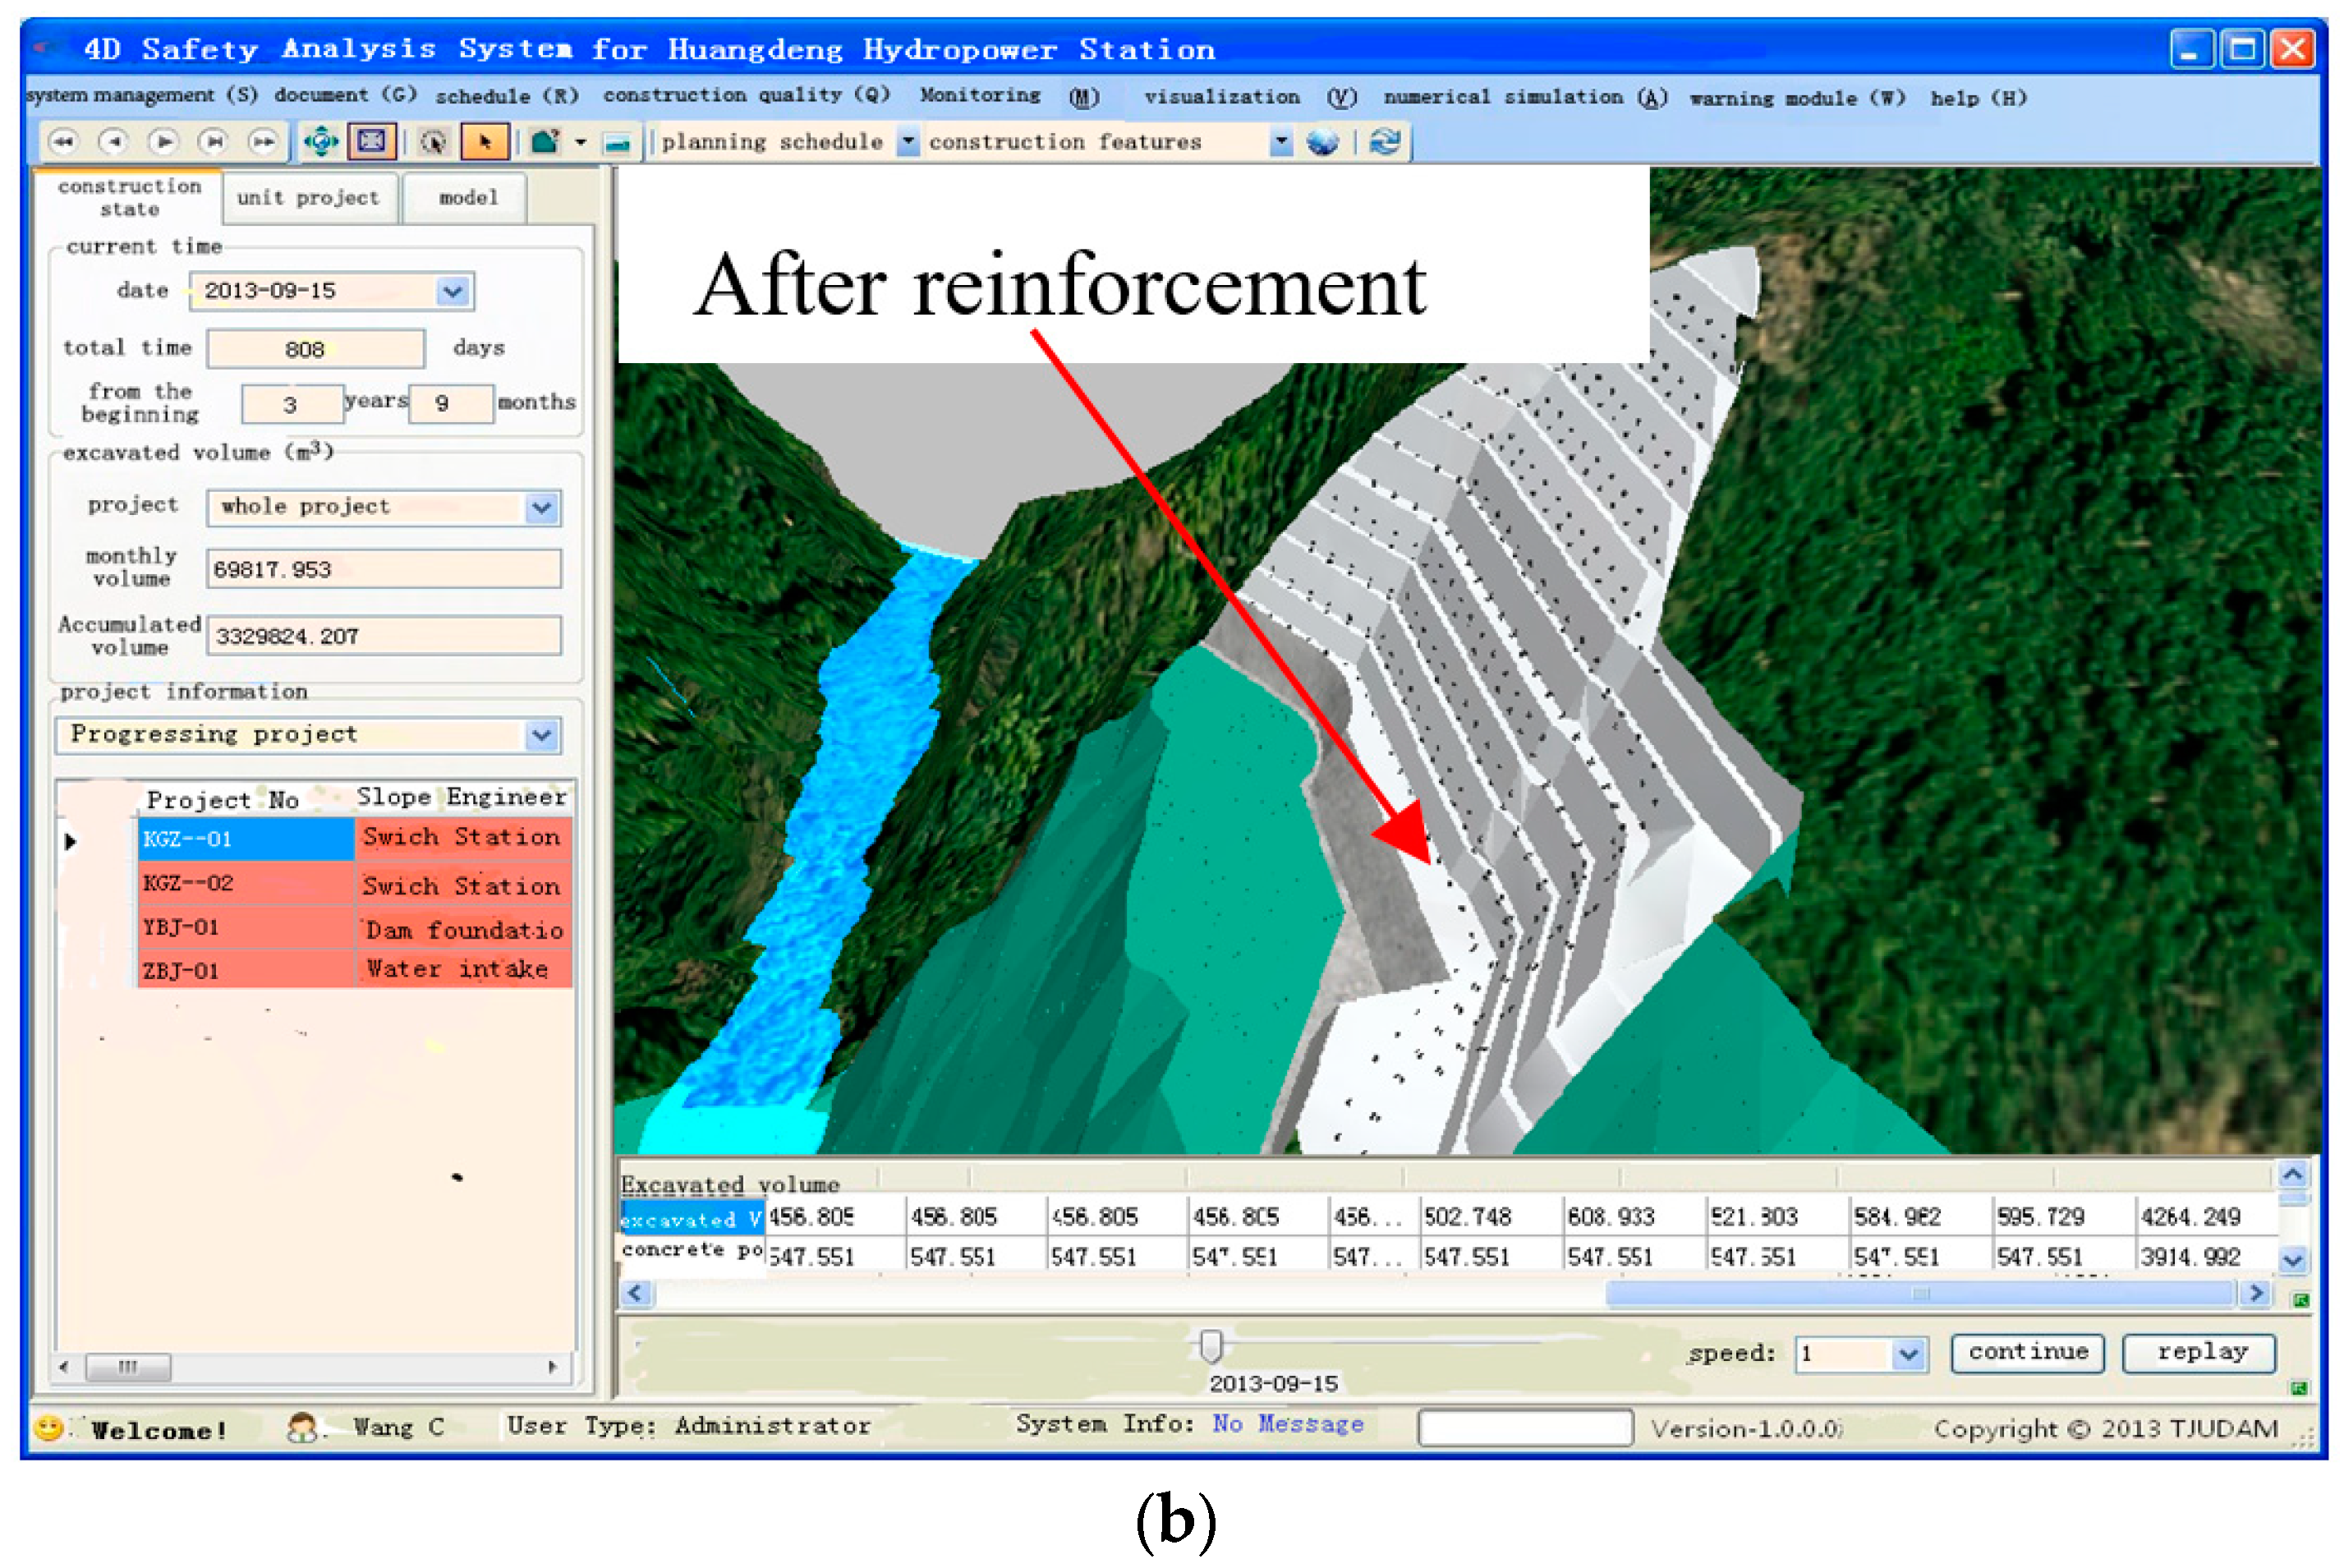2344x1568 pixels.
Task: Click the full extent view icon
Action: tap(371, 142)
